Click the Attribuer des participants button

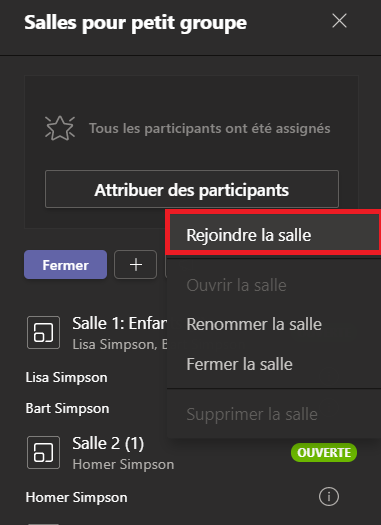(x=192, y=189)
